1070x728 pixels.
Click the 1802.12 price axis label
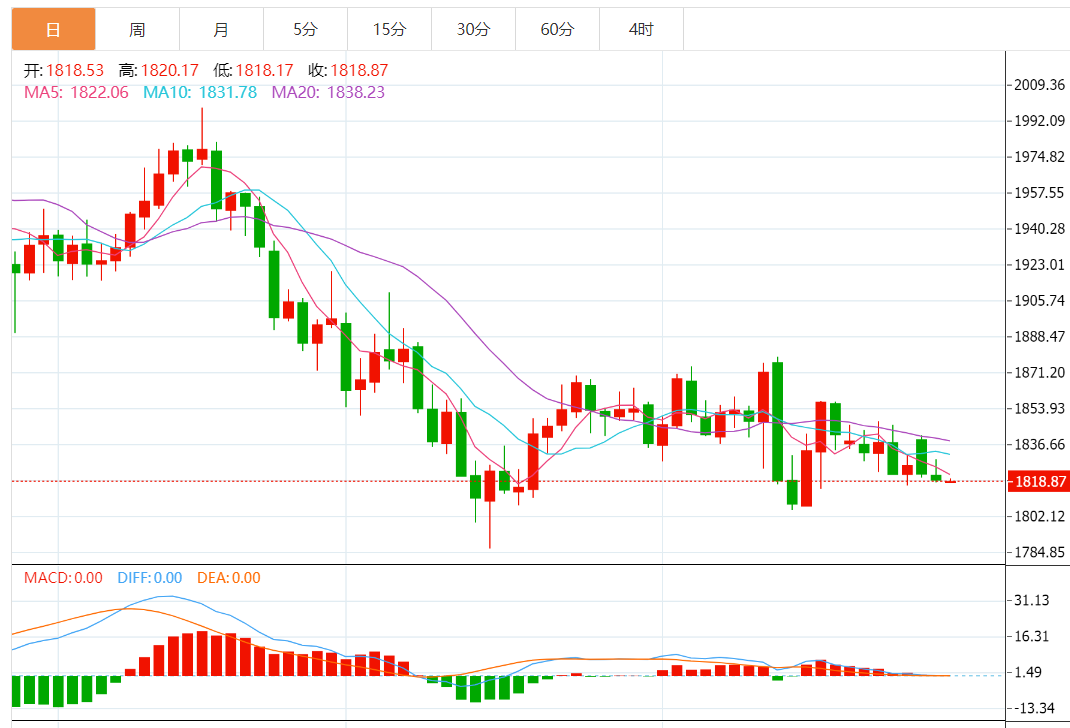pos(1039,516)
